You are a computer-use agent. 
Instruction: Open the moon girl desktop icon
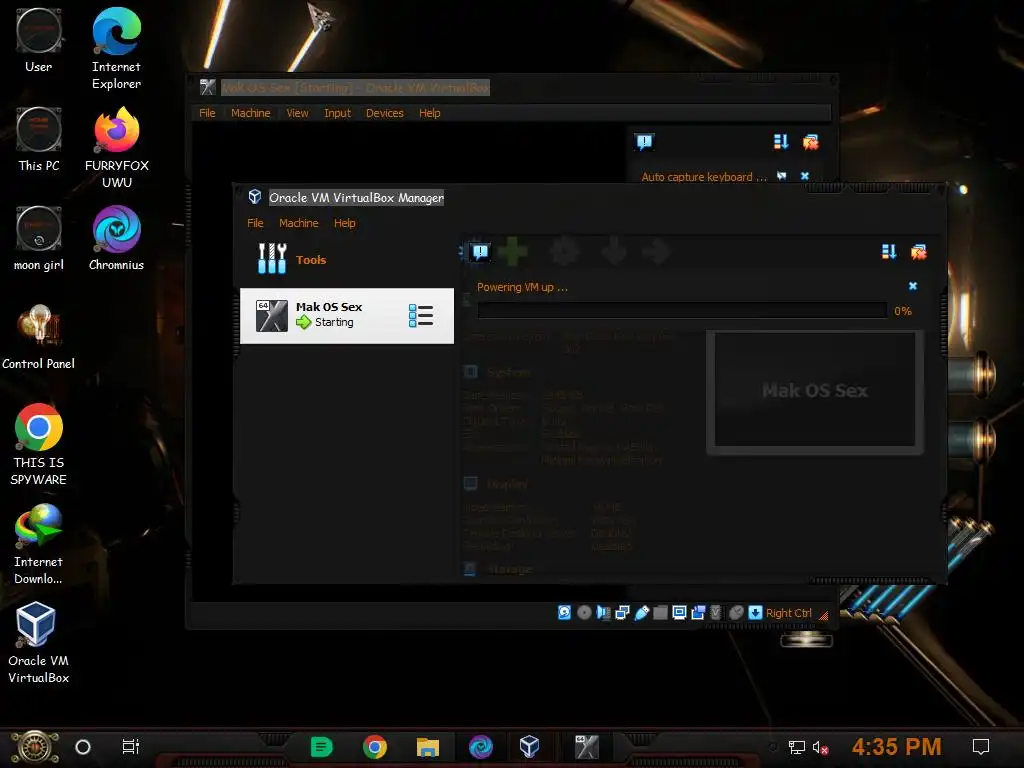point(39,238)
